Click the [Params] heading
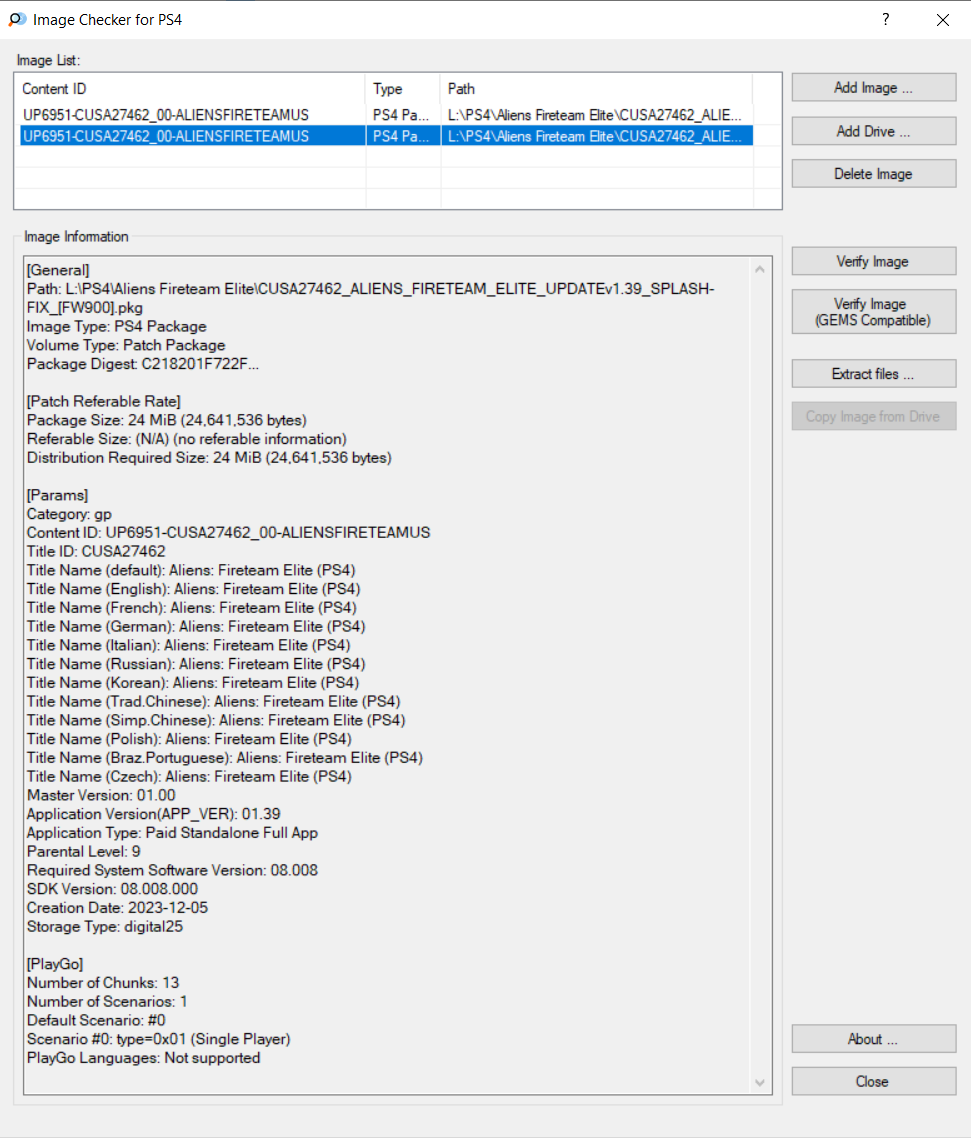This screenshot has height=1138, width=971. (57, 495)
